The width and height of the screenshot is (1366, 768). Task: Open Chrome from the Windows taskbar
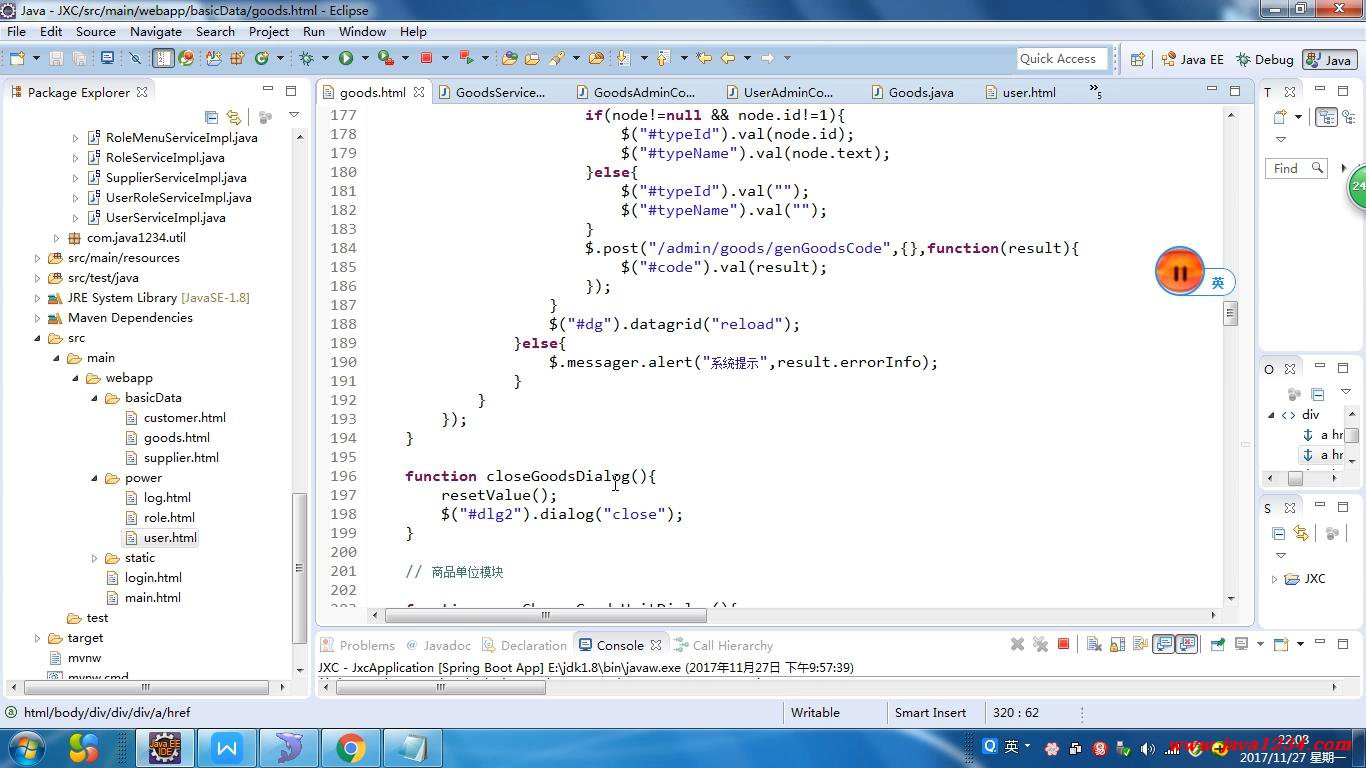[x=350, y=748]
